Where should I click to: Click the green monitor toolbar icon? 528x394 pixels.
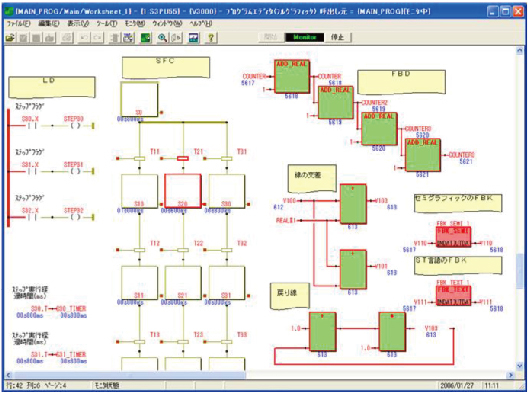(x=146, y=37)
